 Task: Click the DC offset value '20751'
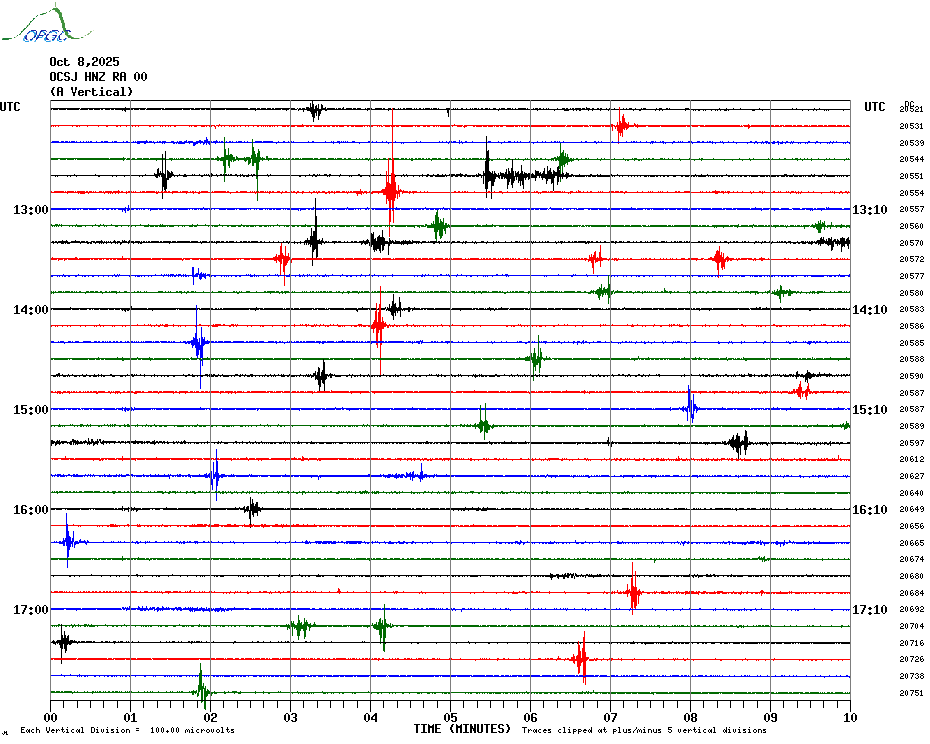(x=912, y=693)
